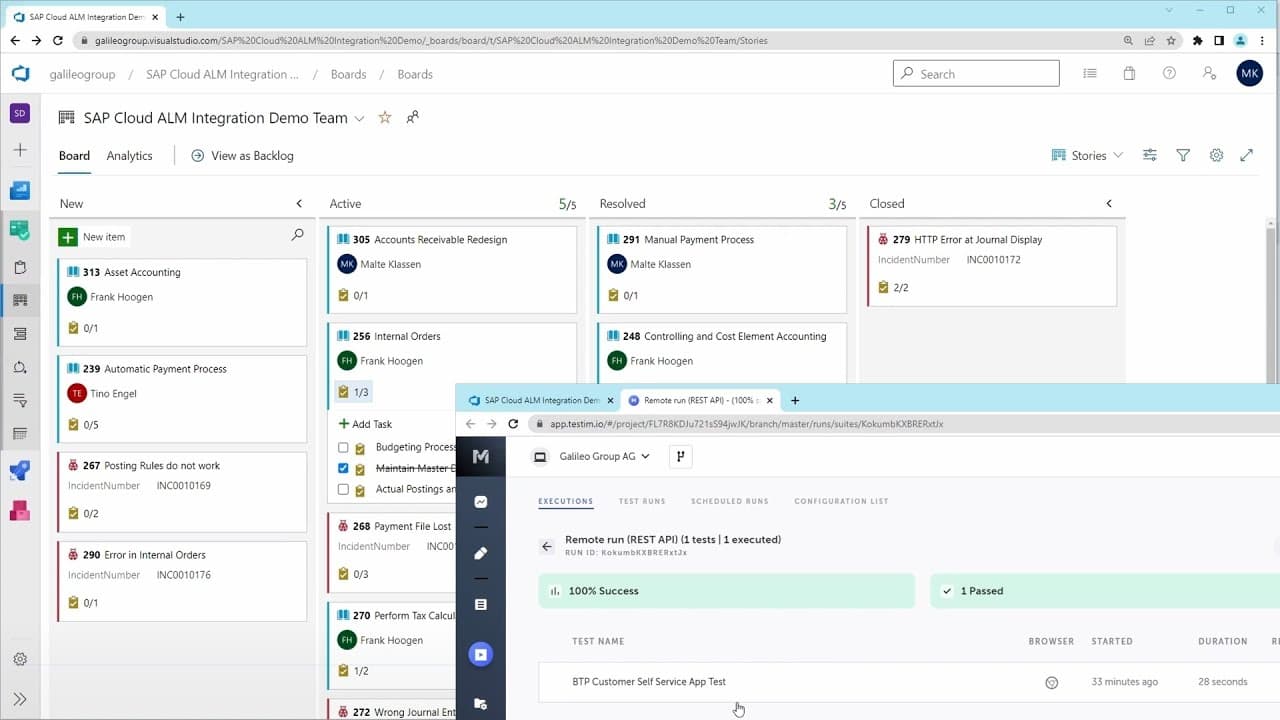Image resolution: width=1280 pixels, height=720 pixels.
Task: Open Configuration List tab in Testim
Action: (x=841, y=501)
